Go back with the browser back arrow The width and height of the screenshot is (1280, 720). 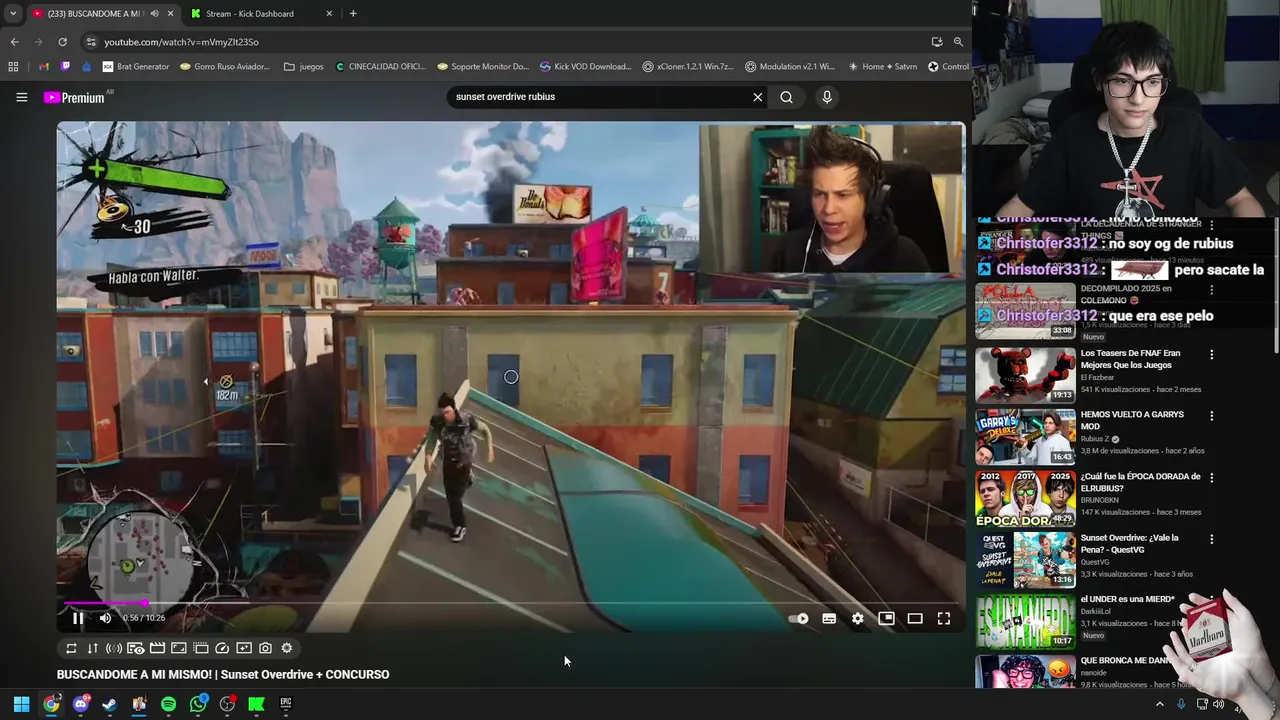[14, 42]
